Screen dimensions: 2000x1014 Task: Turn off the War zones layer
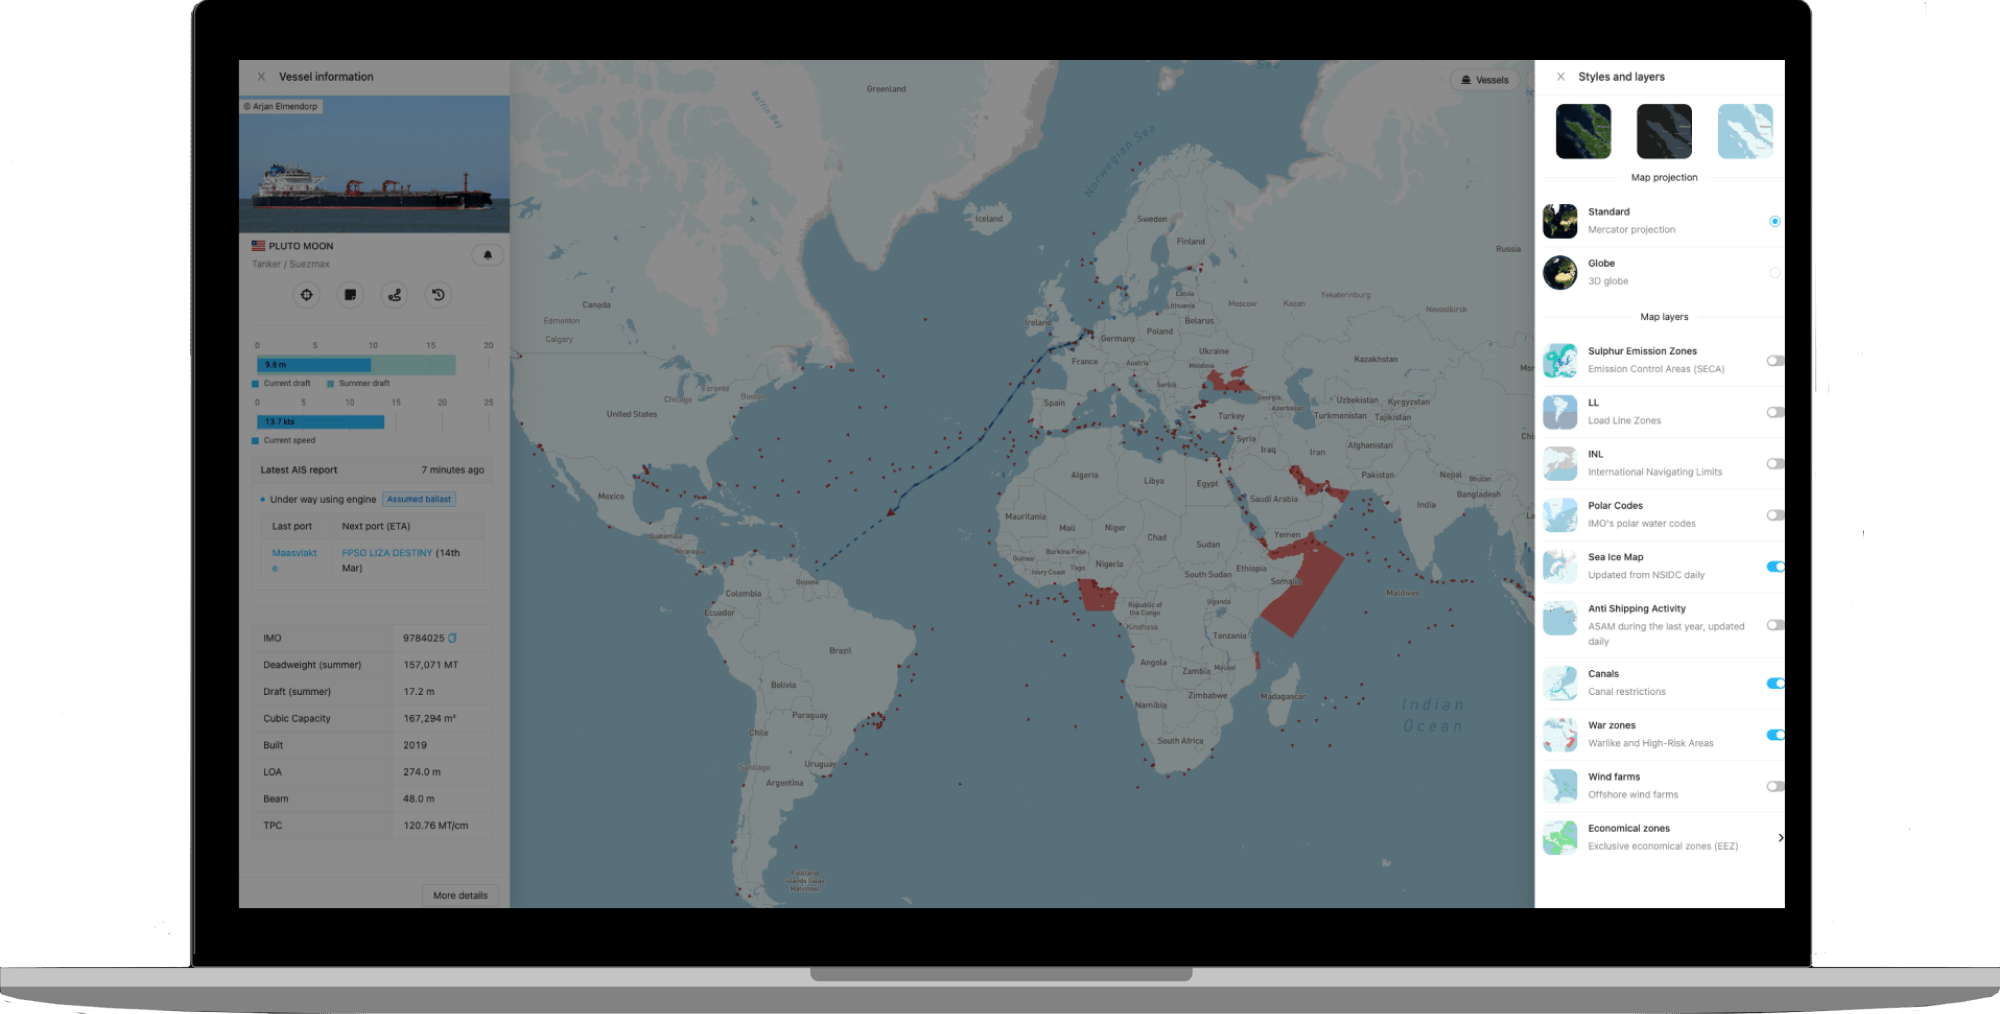pyautogui.click(x=1775, y=734)
